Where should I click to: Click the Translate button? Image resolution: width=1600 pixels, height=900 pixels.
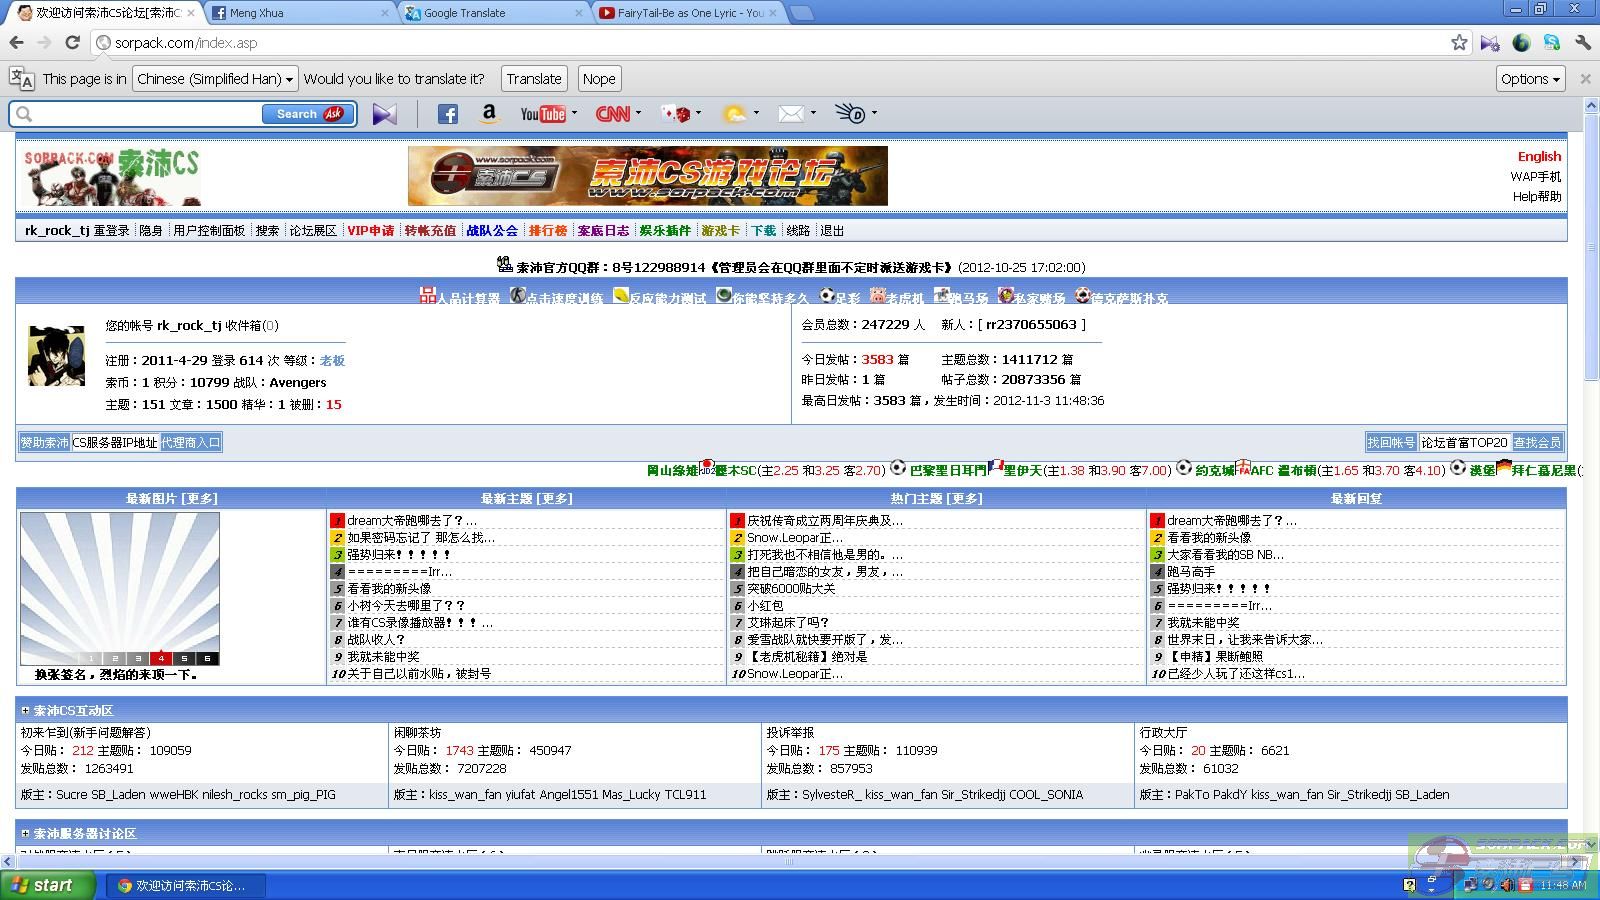533,79
